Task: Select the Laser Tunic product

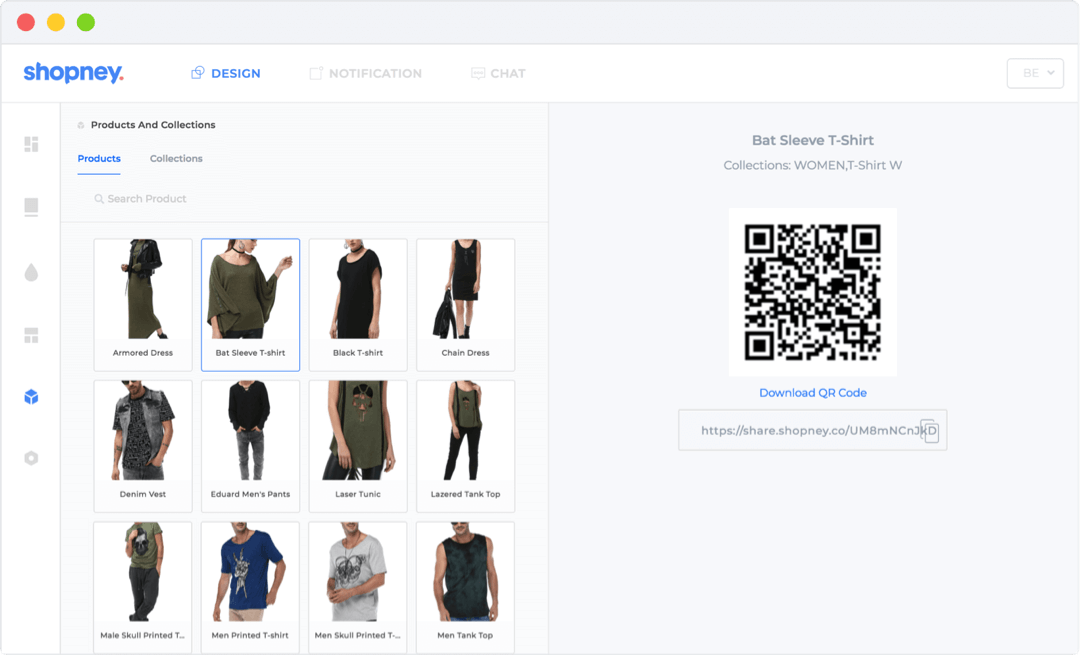Action: [x=358, y=446]
